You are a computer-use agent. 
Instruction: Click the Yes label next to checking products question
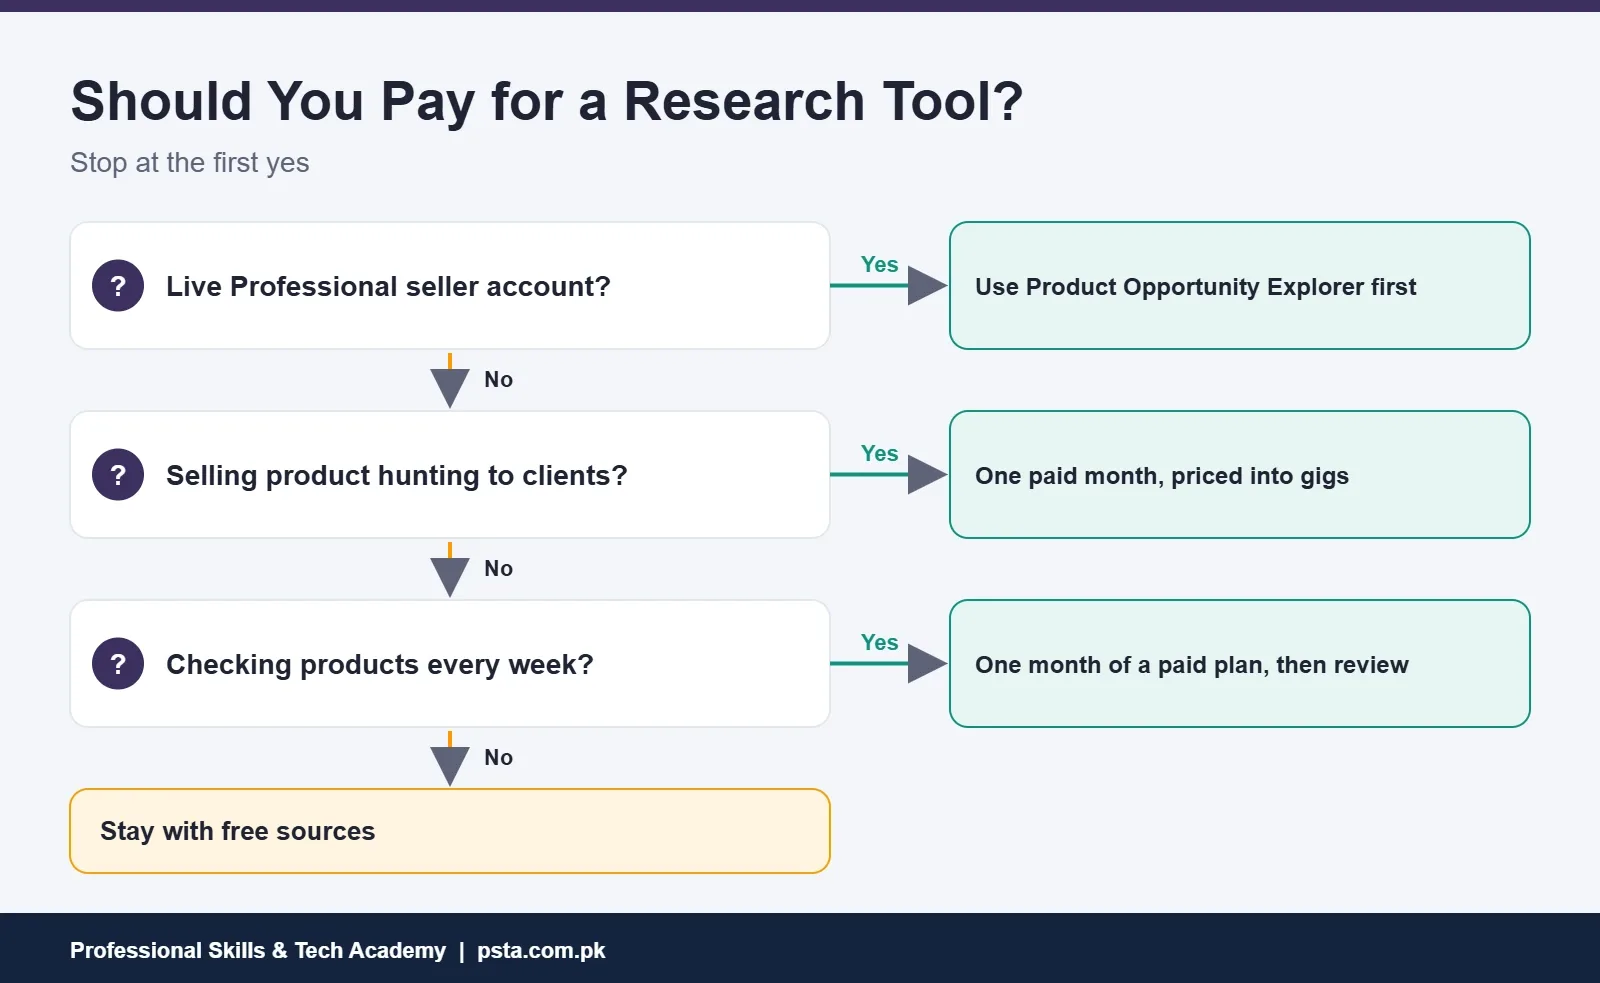880,642
